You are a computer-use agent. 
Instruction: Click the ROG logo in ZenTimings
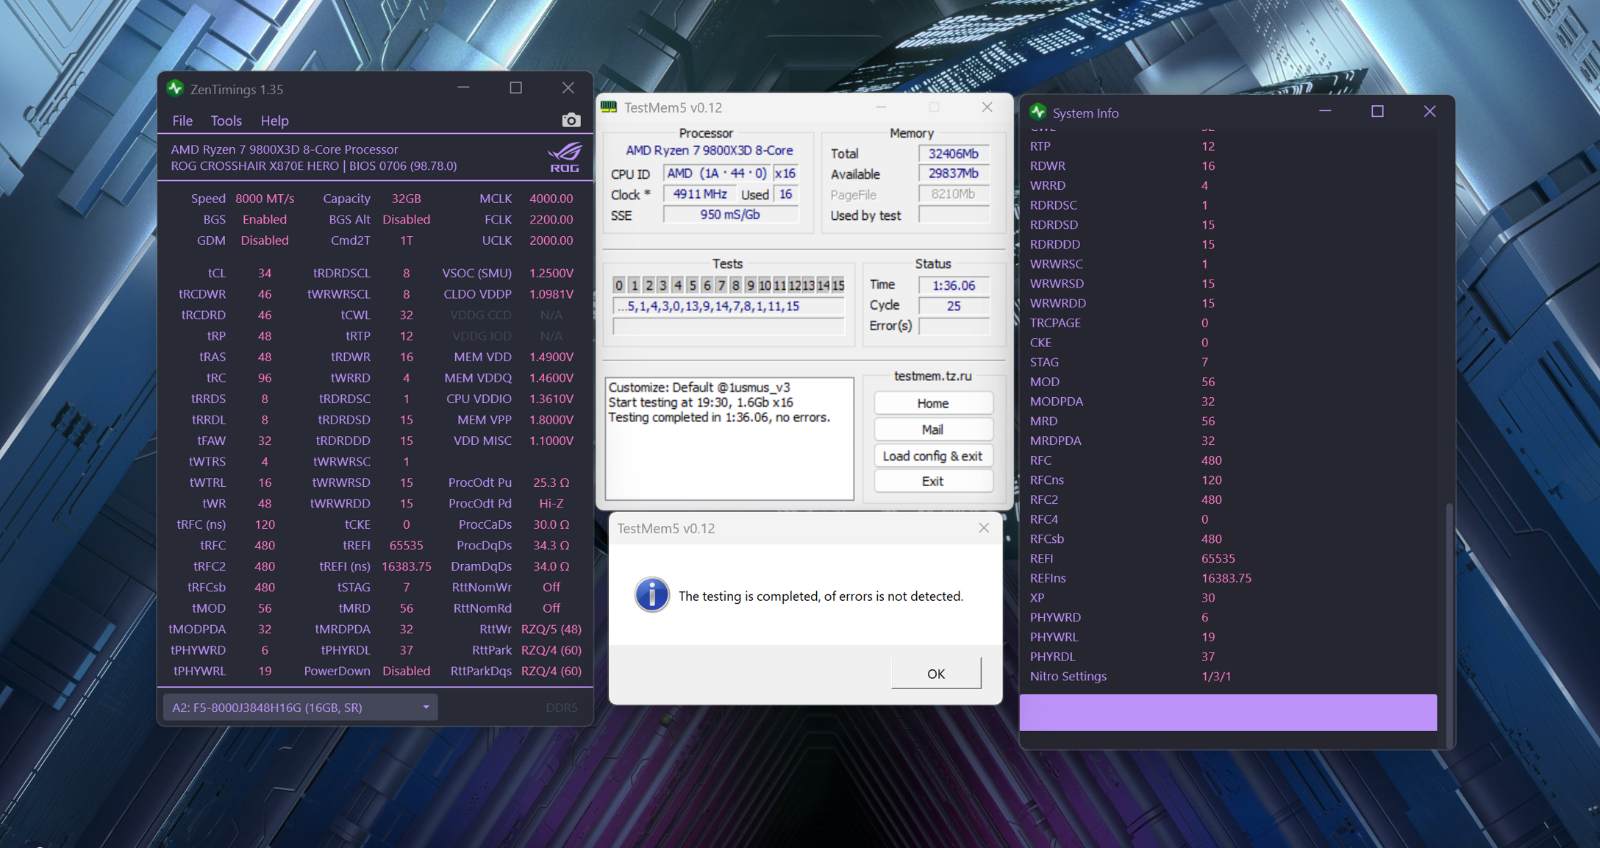tap(565, 157)
